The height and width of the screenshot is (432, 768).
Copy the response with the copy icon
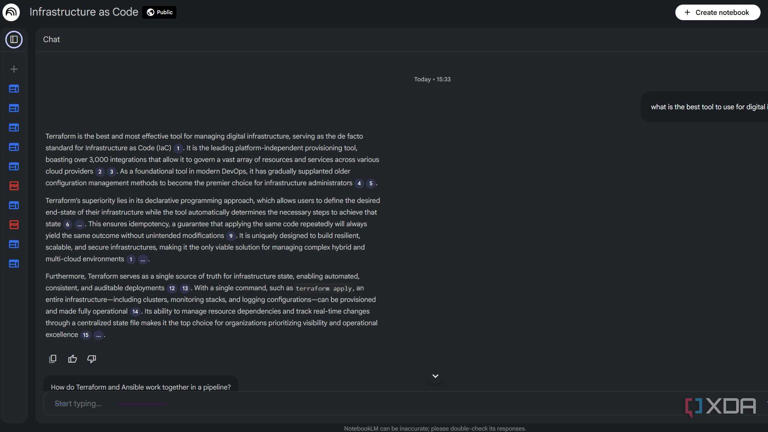point(53,359)
